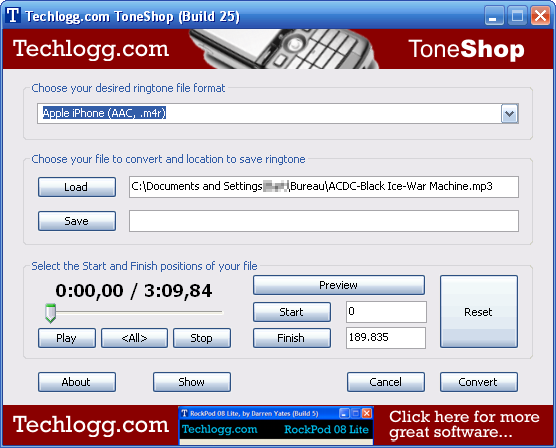Open the About dialog
The image size is (556, 448).
[x=77, y=382]
